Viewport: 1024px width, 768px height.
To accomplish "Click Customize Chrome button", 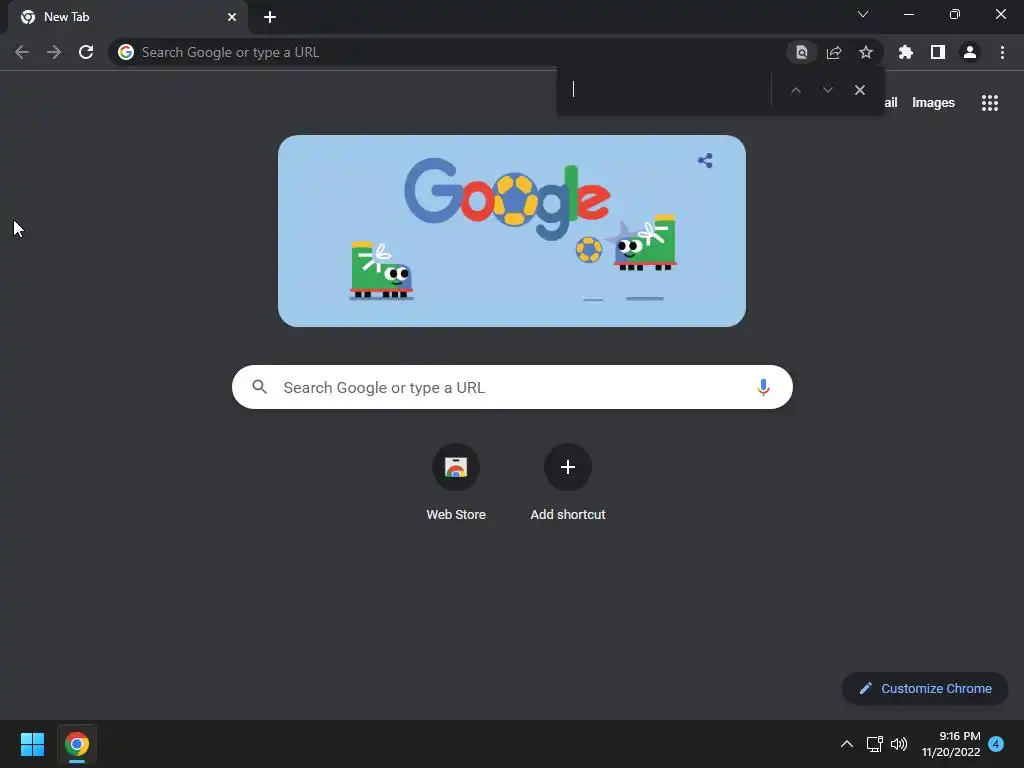I will [925, 688].
